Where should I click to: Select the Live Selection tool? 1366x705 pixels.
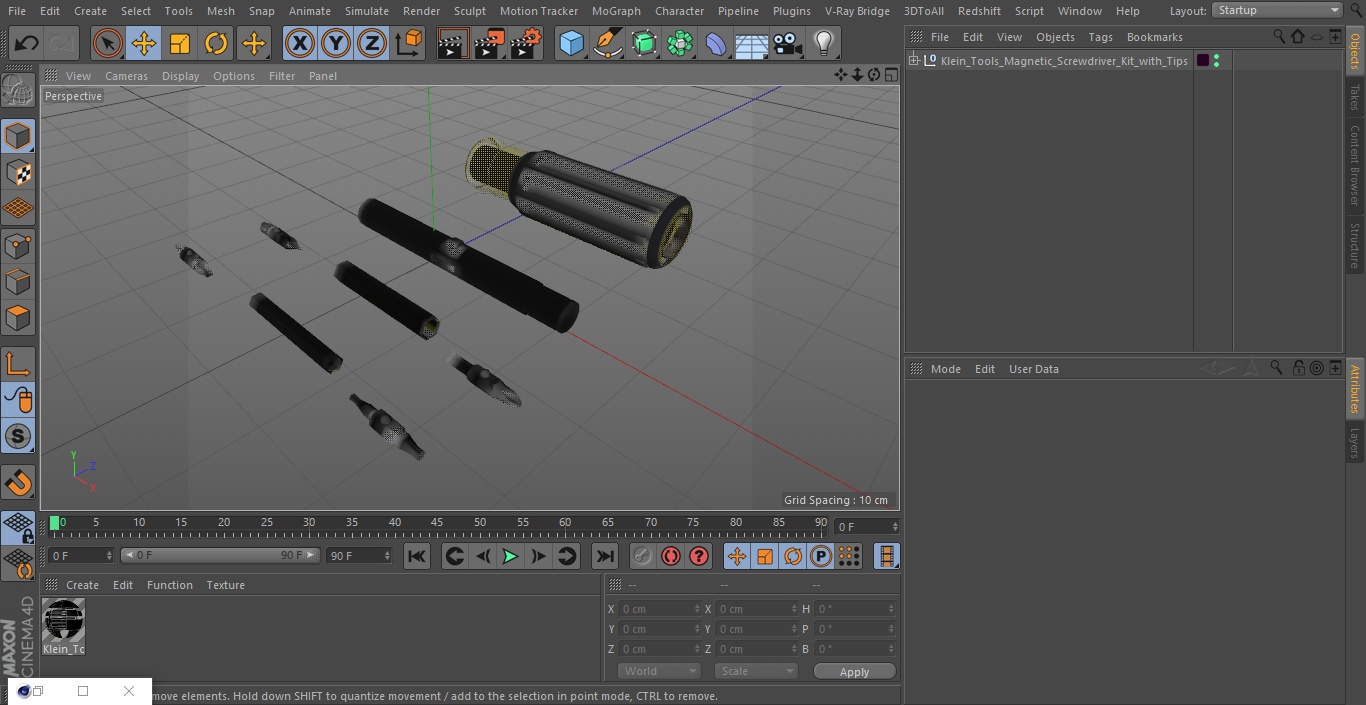tap(107, 43)
